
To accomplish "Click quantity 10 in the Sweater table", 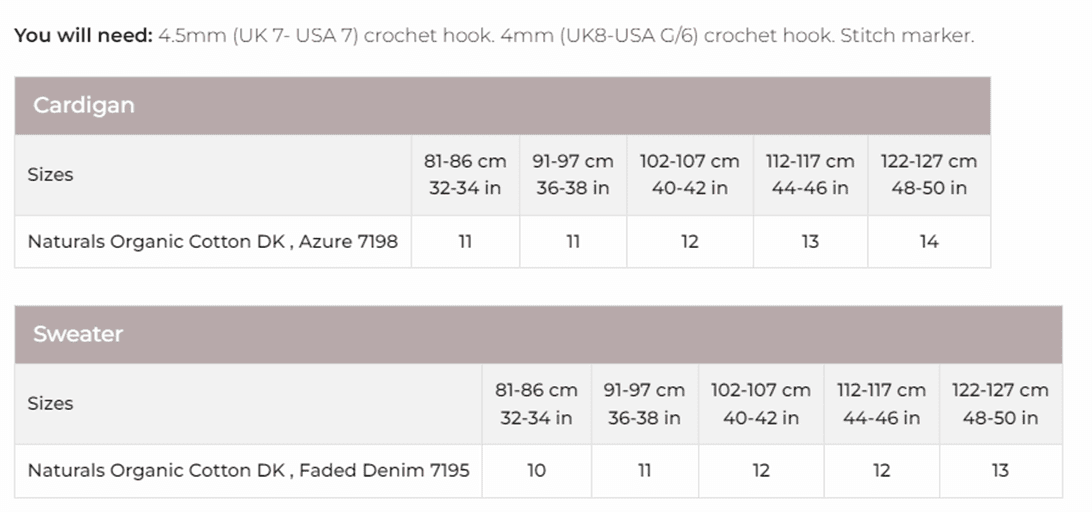I will pos(536,470).
